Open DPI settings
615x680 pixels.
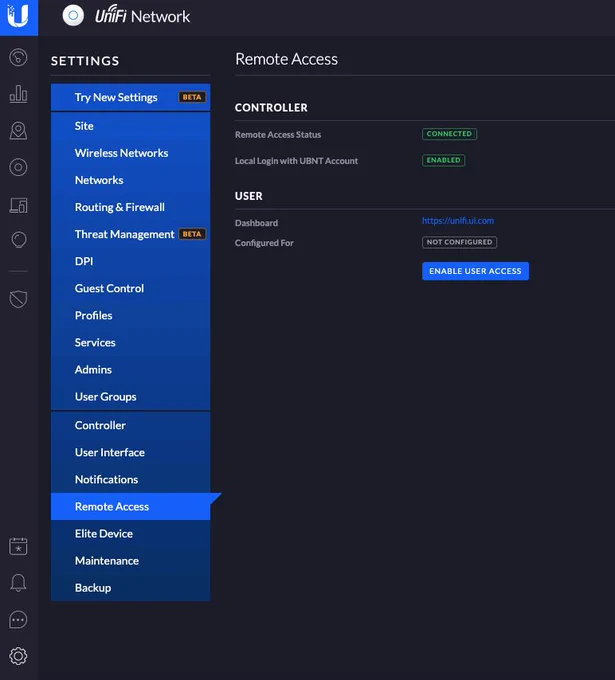131,261
